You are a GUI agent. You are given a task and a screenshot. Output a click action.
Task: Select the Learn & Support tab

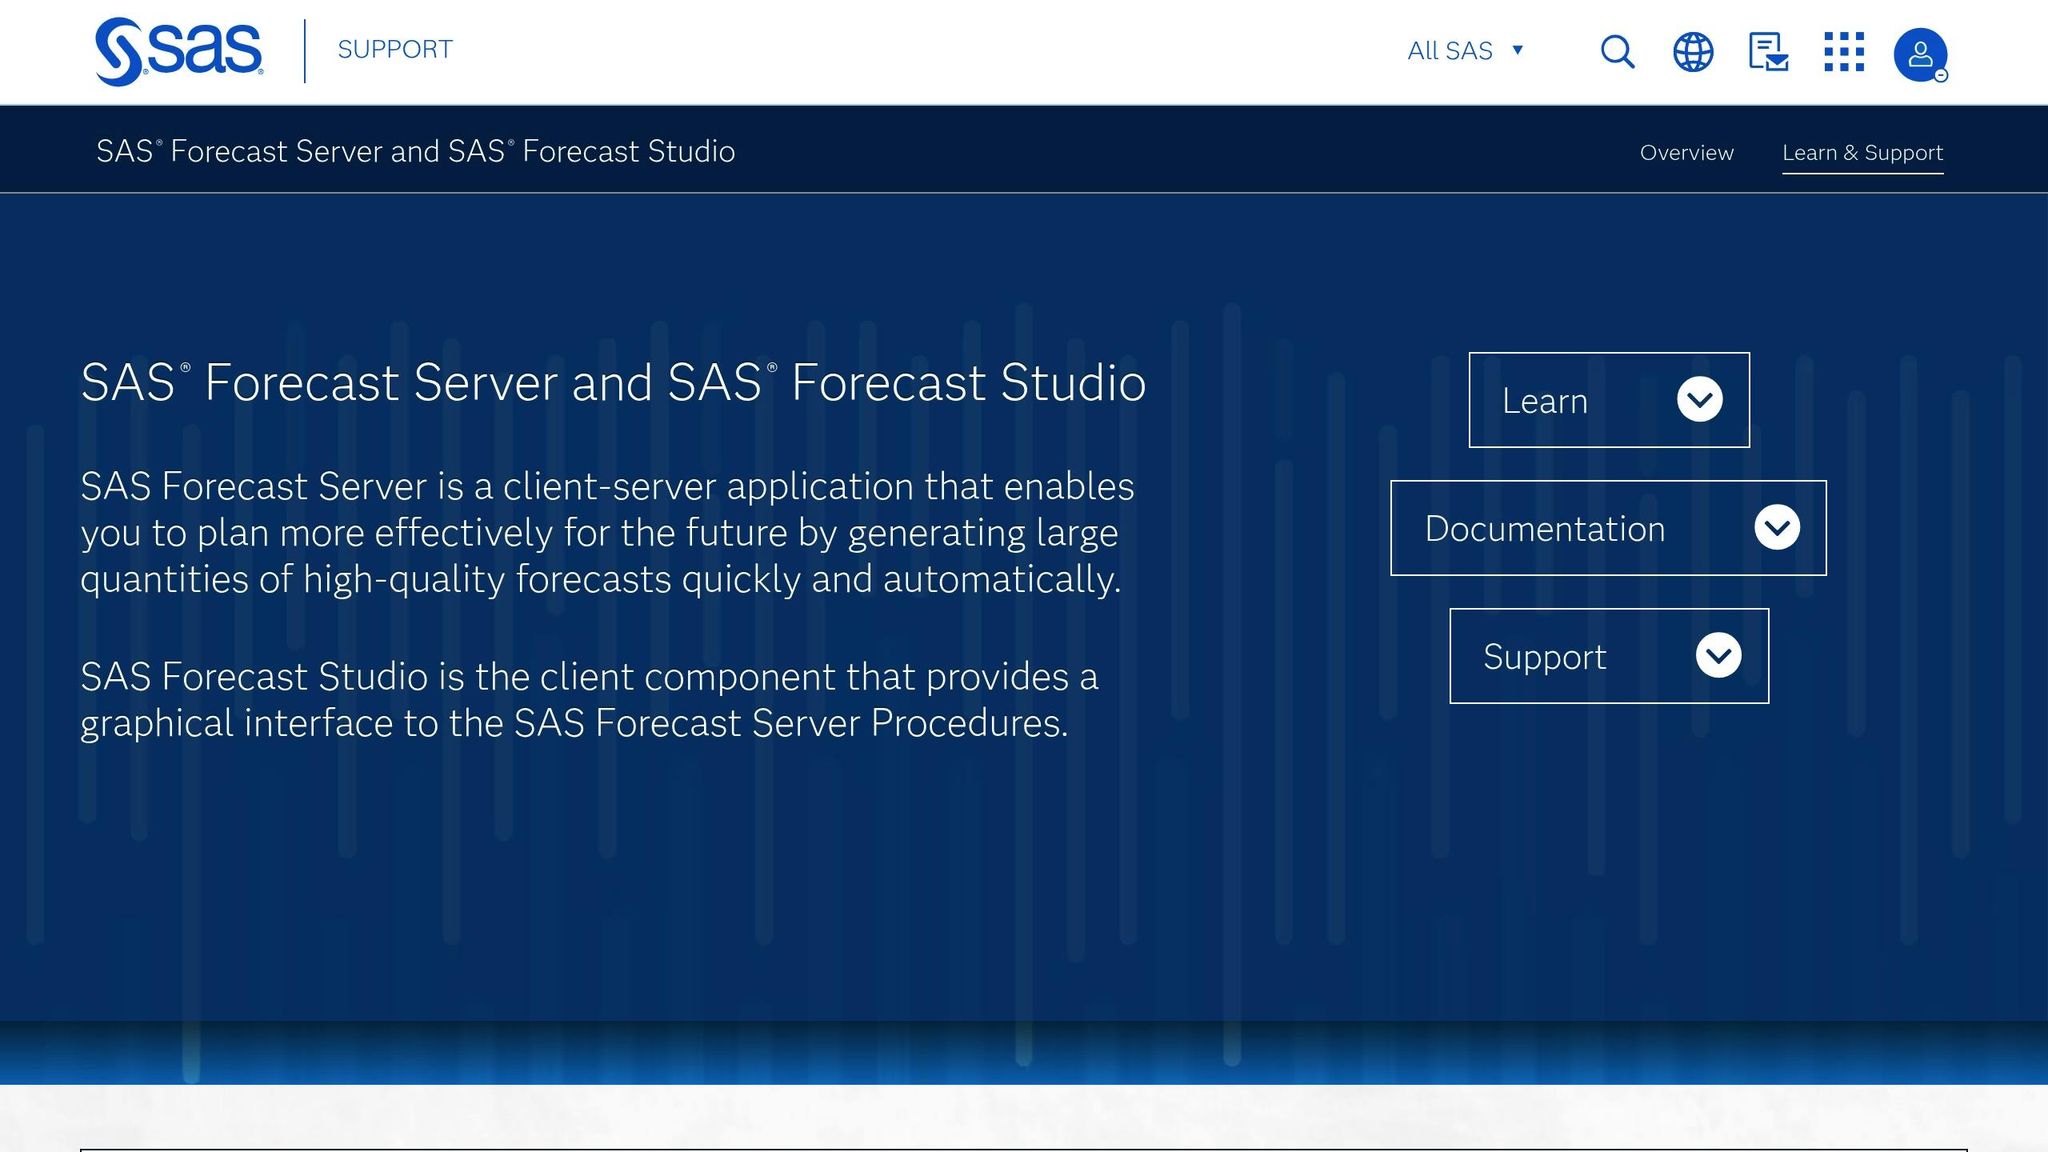tap(1863, 152)
